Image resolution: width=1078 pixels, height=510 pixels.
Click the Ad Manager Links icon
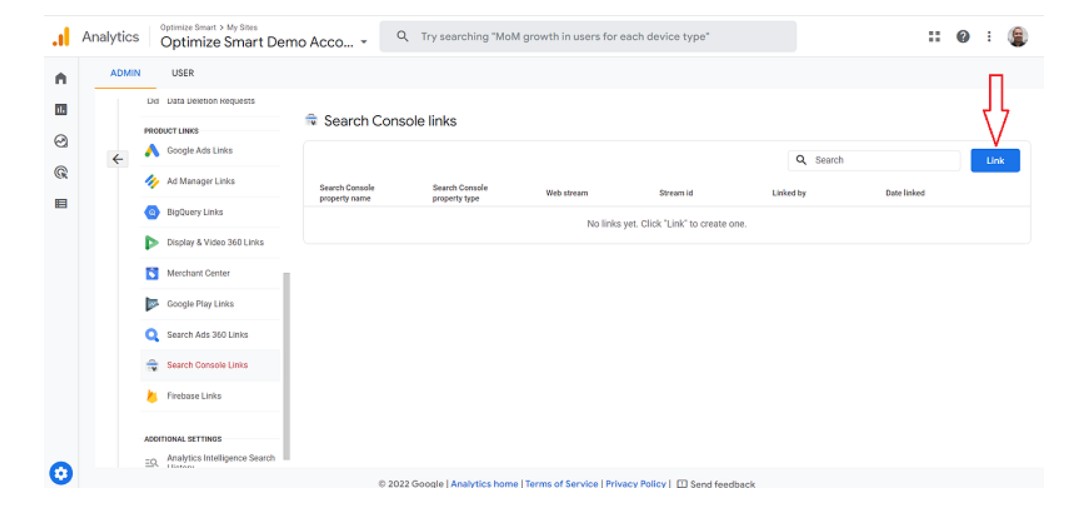click(x=152, y=181)
